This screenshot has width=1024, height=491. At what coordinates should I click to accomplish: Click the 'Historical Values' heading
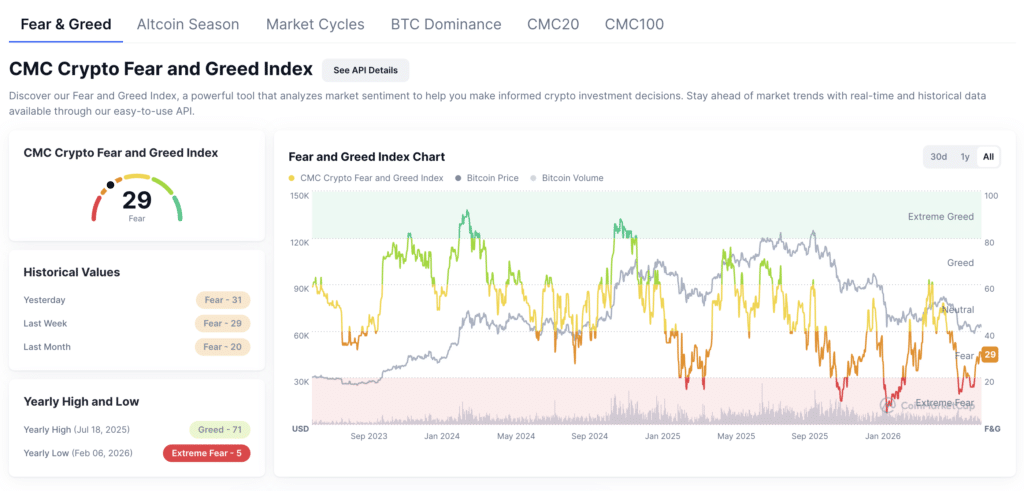72,272
